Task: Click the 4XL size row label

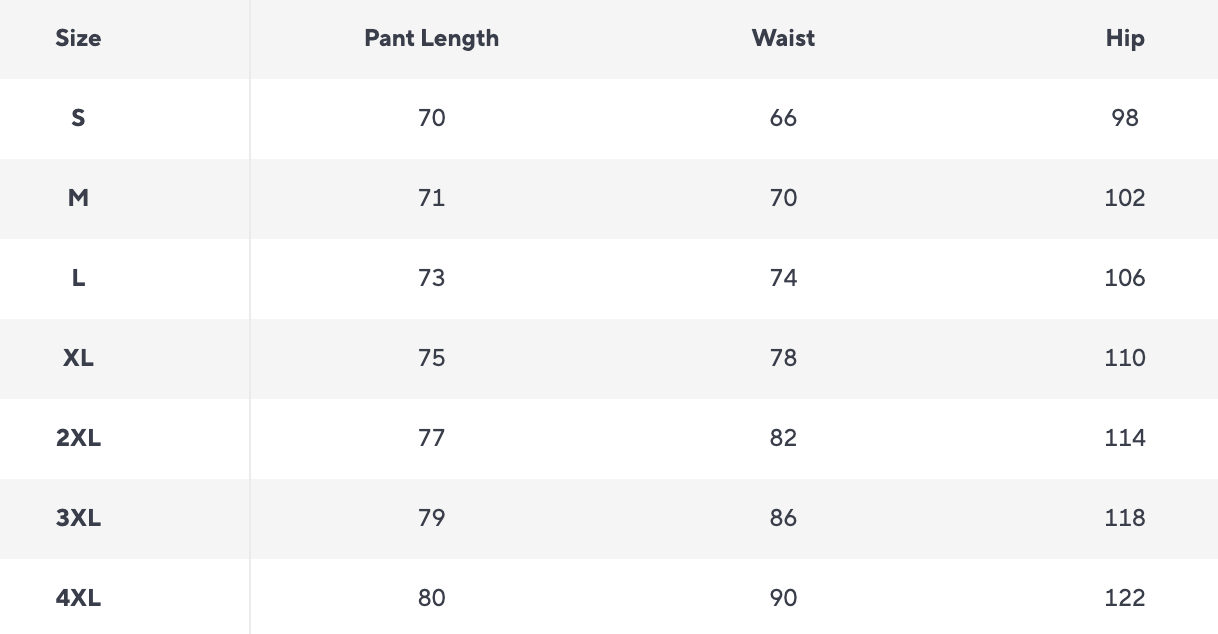Action: tap(78, 598)
